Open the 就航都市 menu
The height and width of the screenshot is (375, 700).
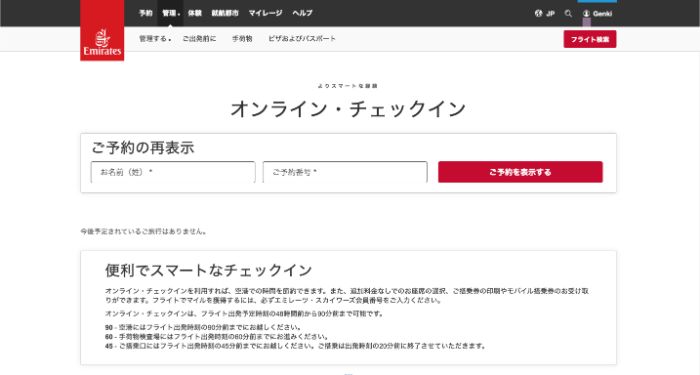pyautogui.click(x=225, y=13)
